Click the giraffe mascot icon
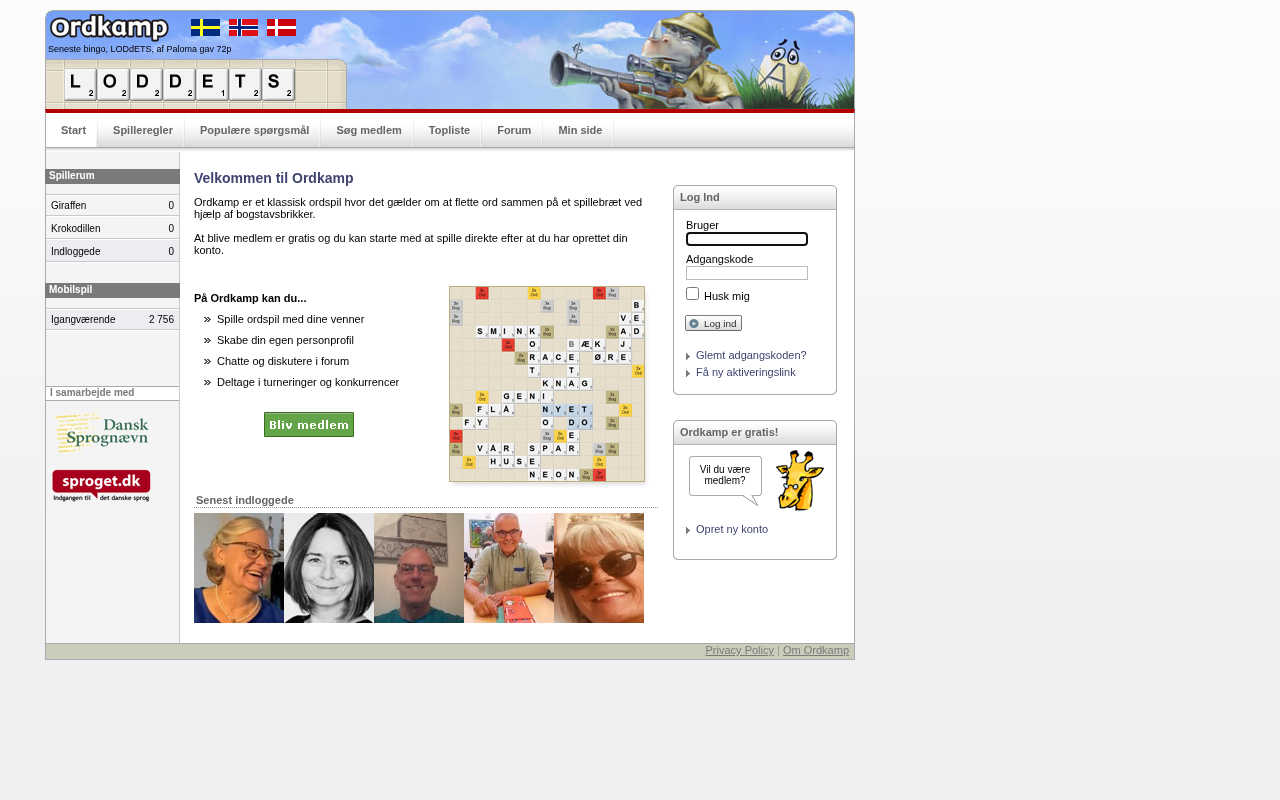This screenshot has width=1280, height=800. tap(799, 480)
